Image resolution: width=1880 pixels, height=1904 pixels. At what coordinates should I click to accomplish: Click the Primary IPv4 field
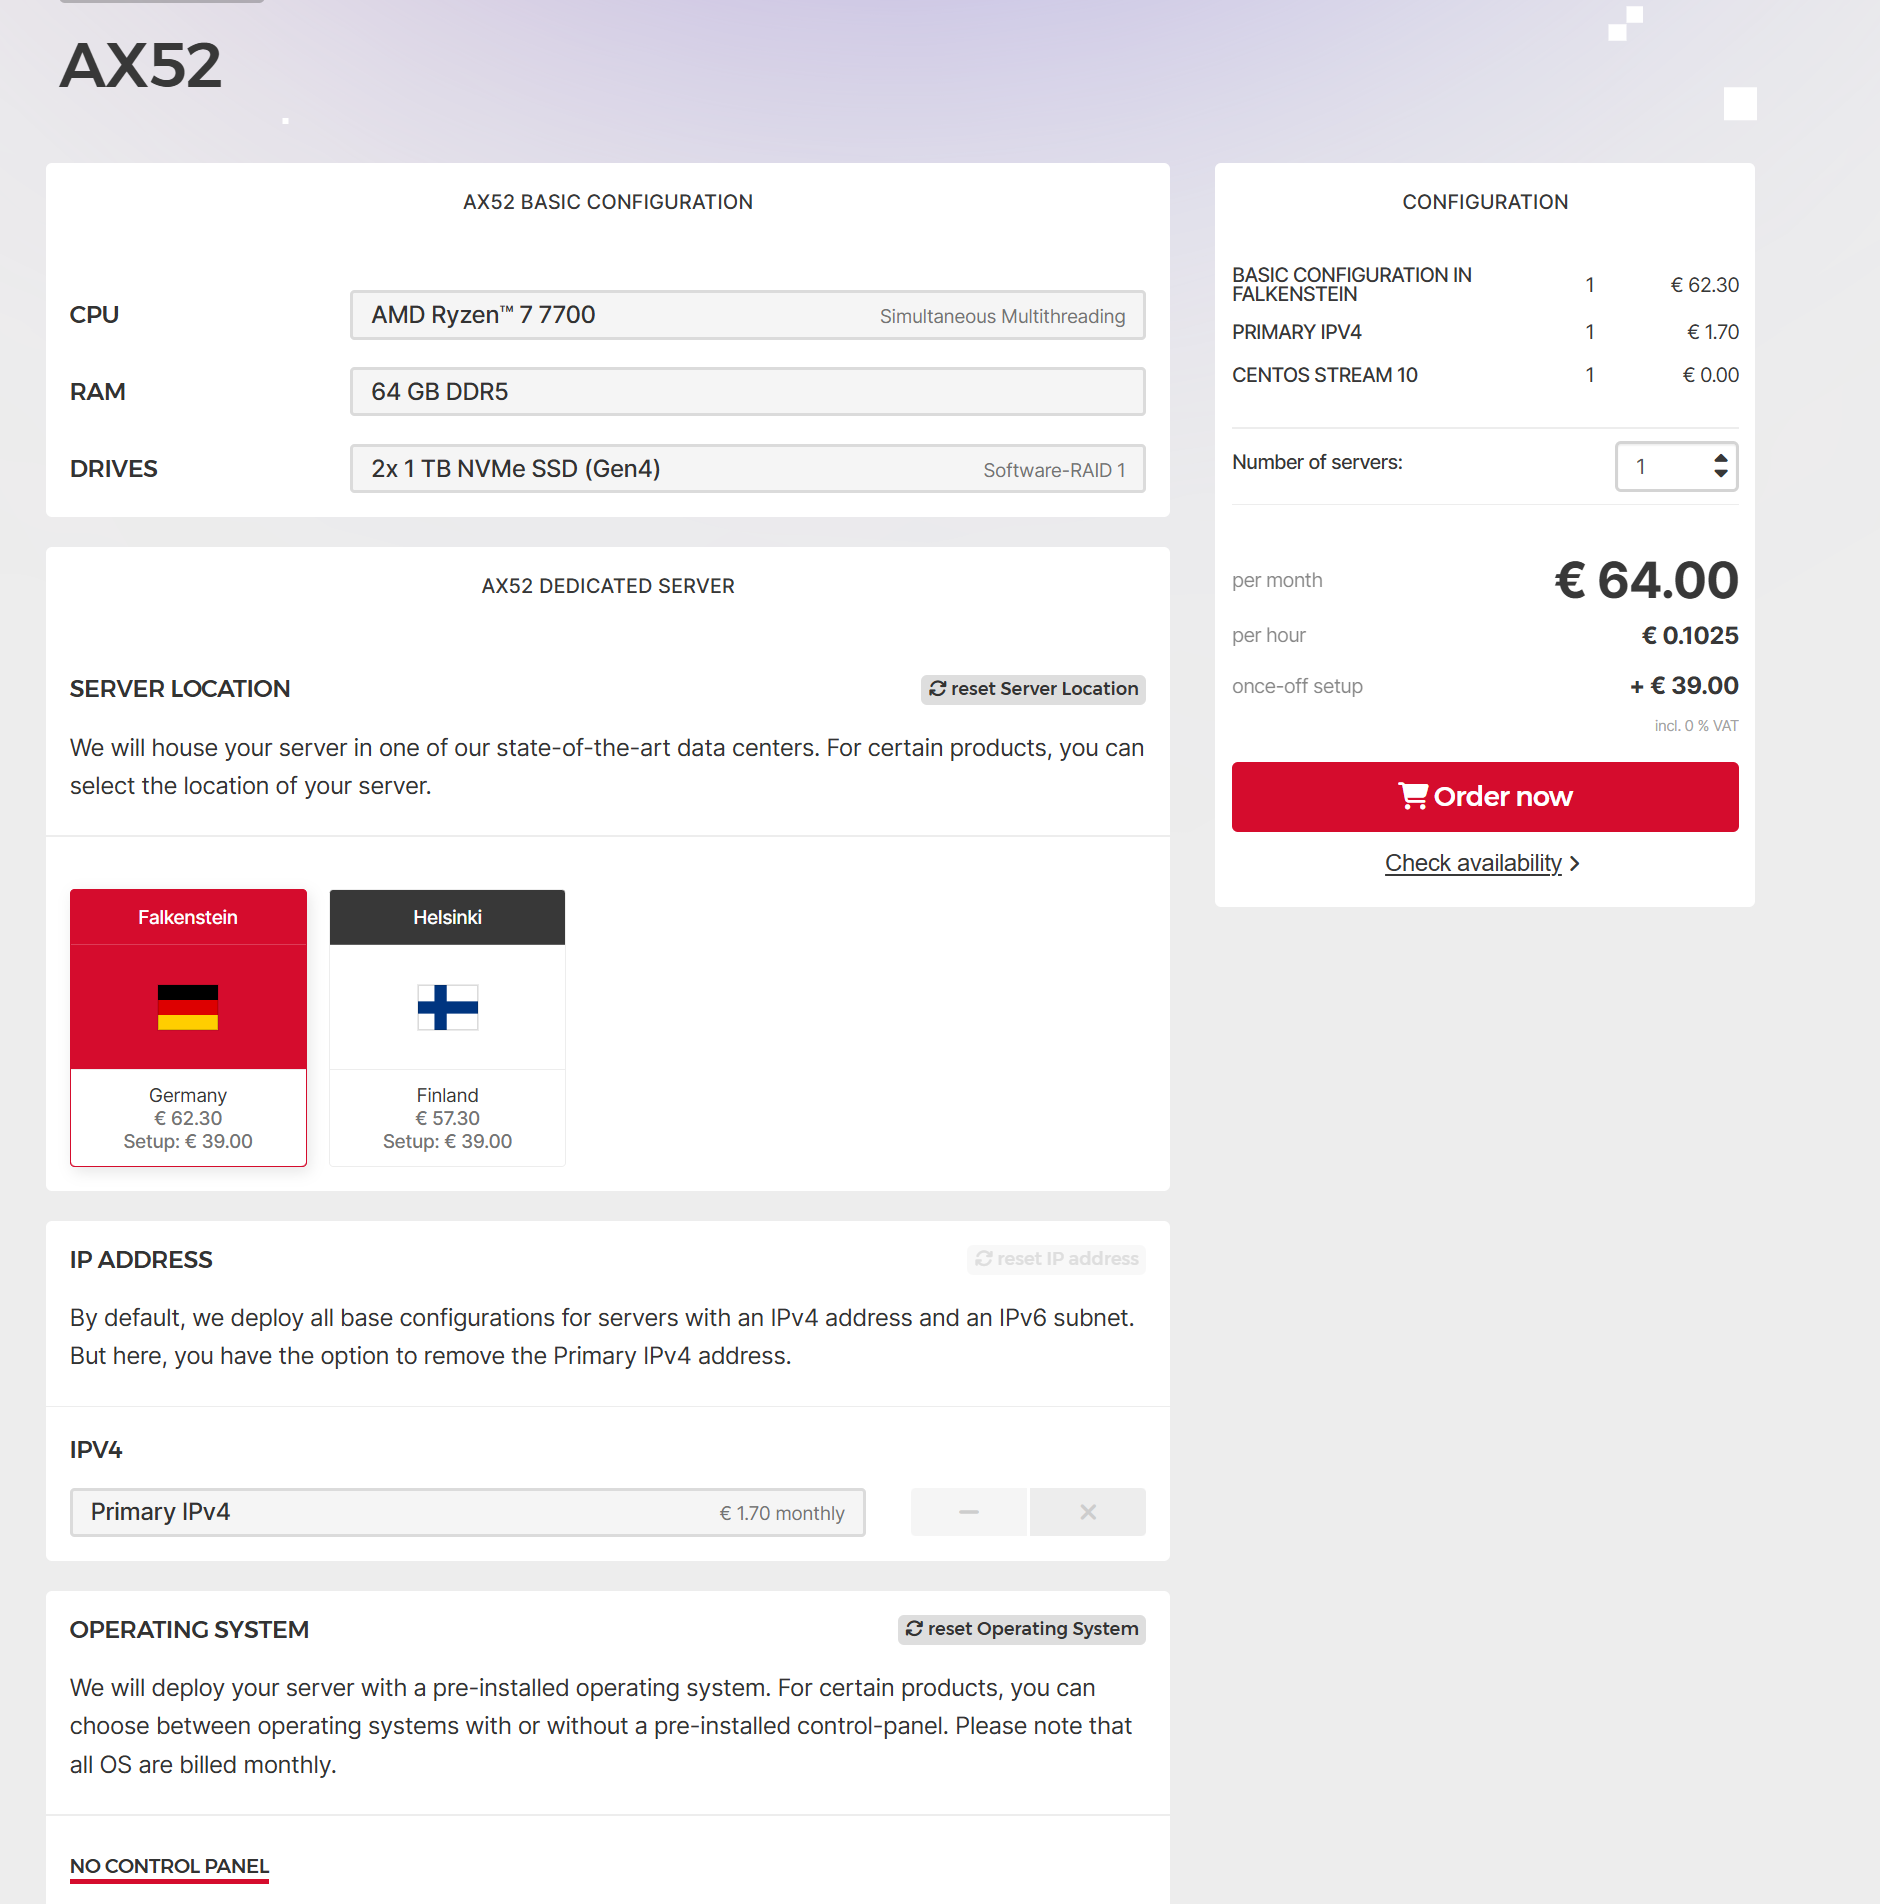468,1512
